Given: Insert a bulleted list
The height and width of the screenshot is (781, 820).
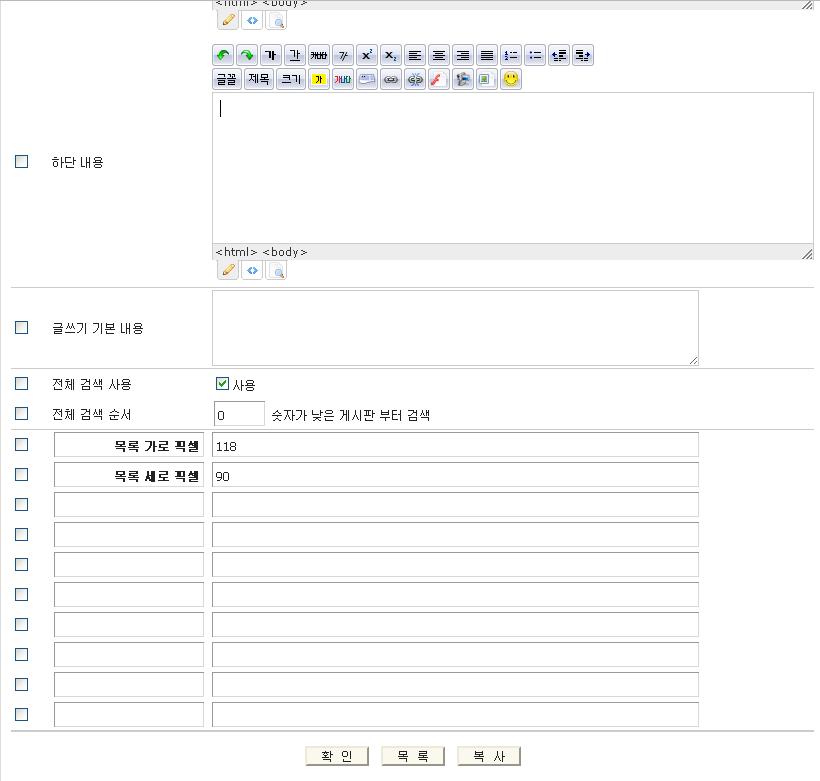Looking at the screenshot, I should click(x=535, y=55).
